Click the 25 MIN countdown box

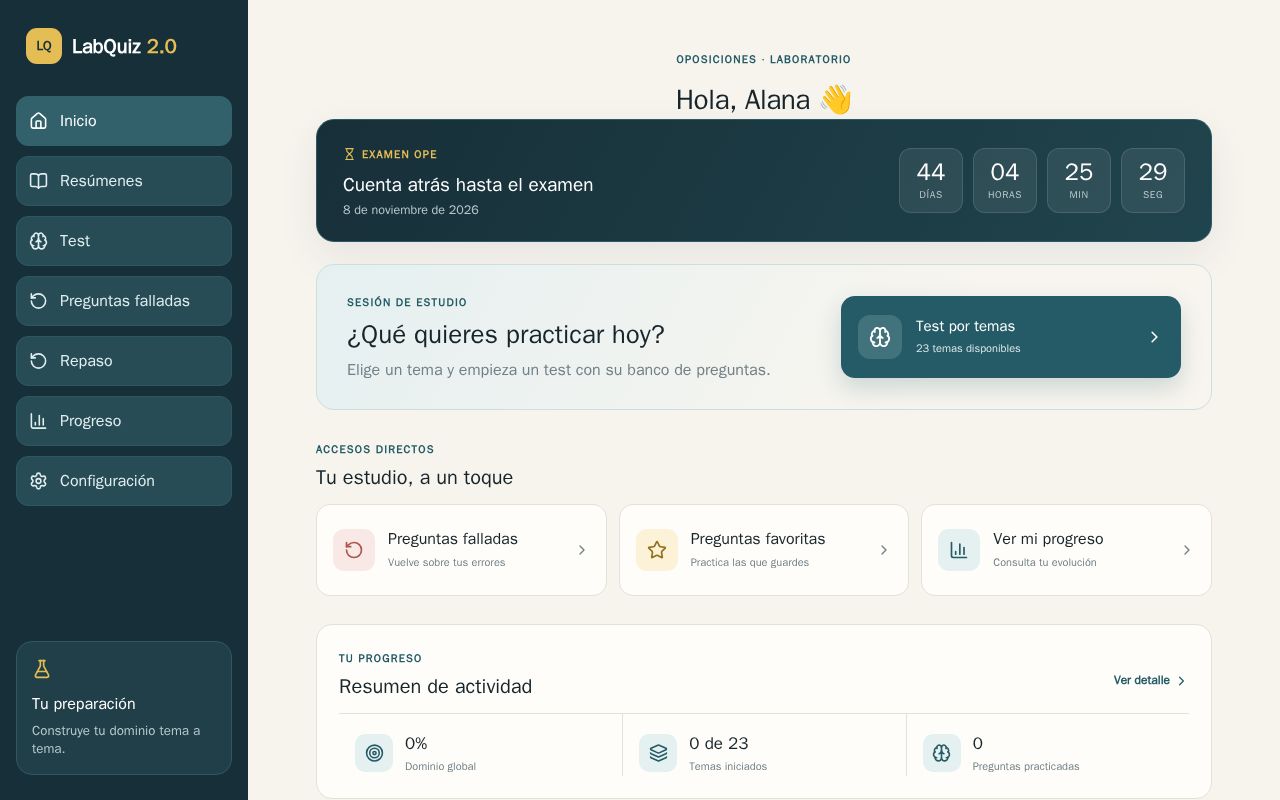[x=1079, y=181]
